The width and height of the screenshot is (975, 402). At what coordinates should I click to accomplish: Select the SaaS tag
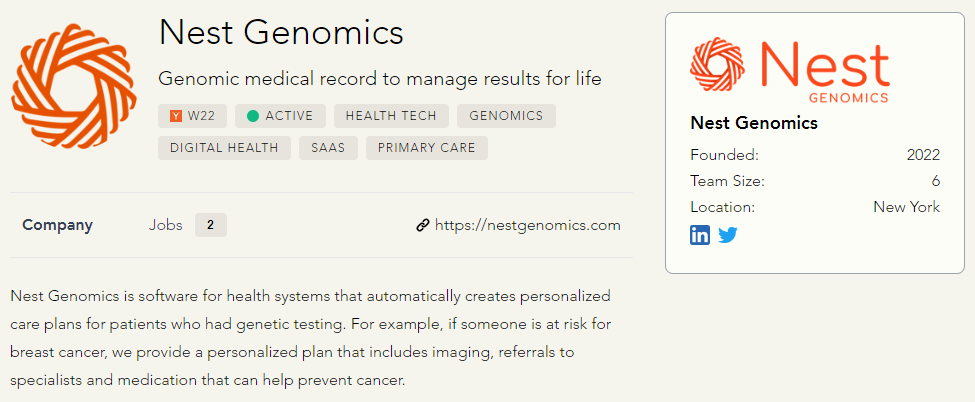[x=328, y=148]
